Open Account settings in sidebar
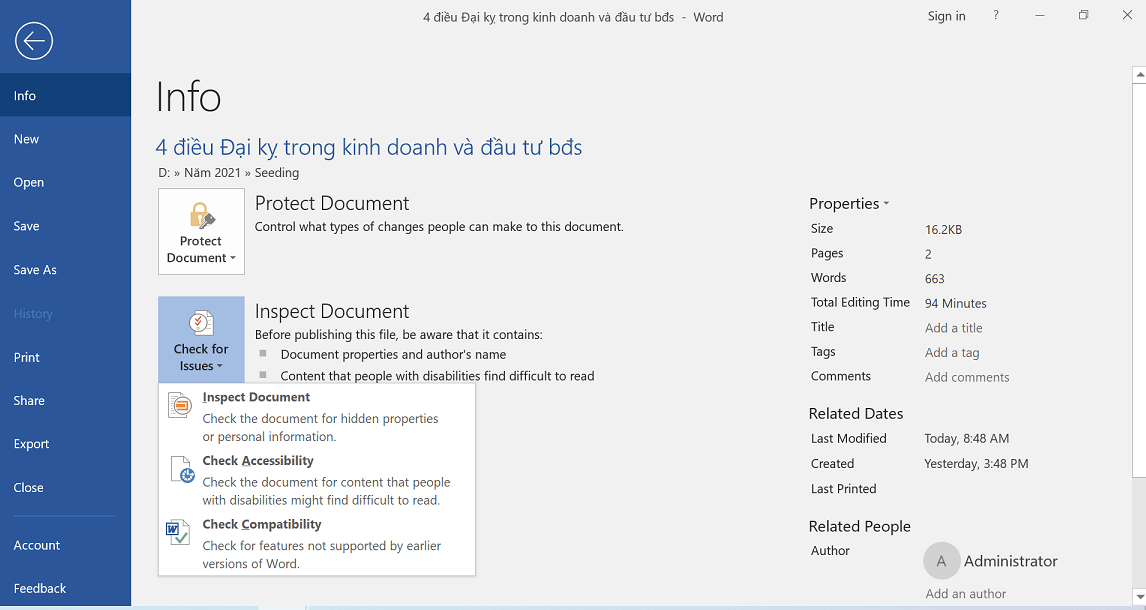This screenshot has height=610, width=1146. coord(65,545)
